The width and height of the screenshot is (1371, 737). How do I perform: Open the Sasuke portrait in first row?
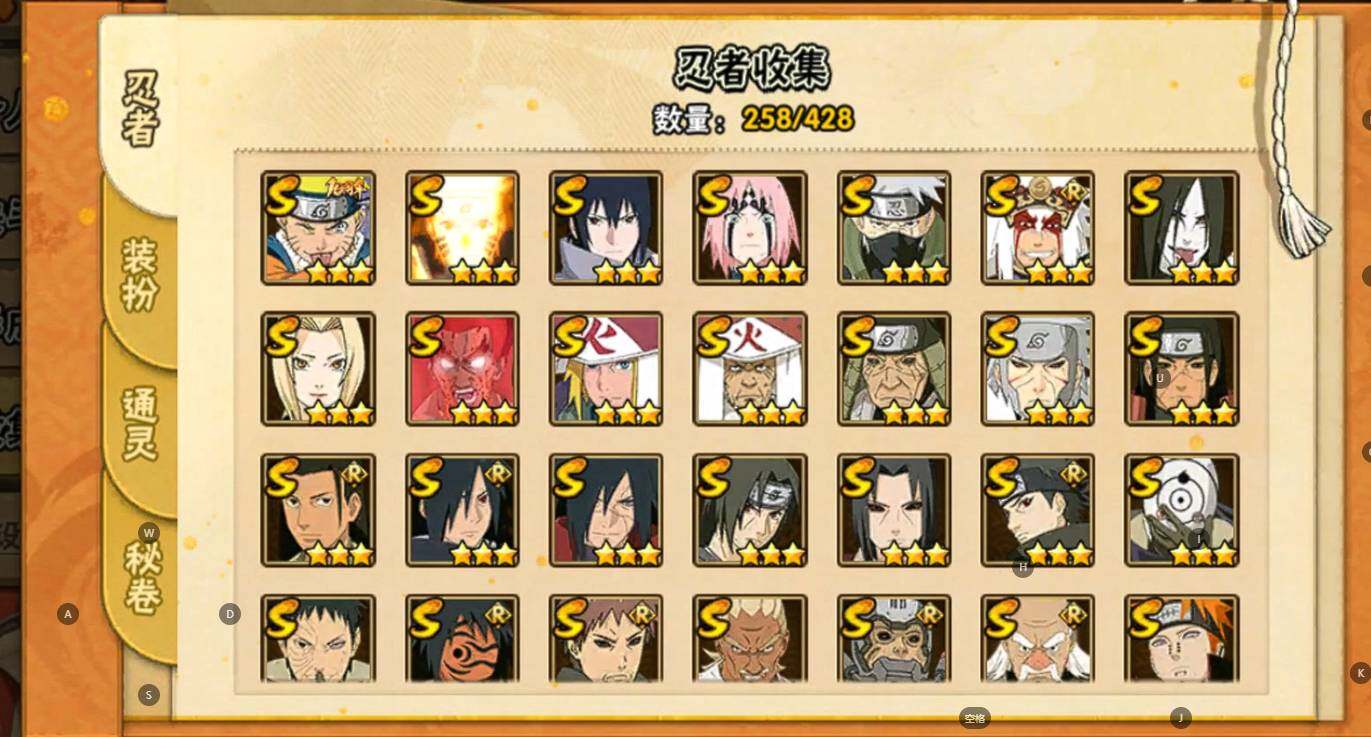pyautogui.click(x=606, y=228)
